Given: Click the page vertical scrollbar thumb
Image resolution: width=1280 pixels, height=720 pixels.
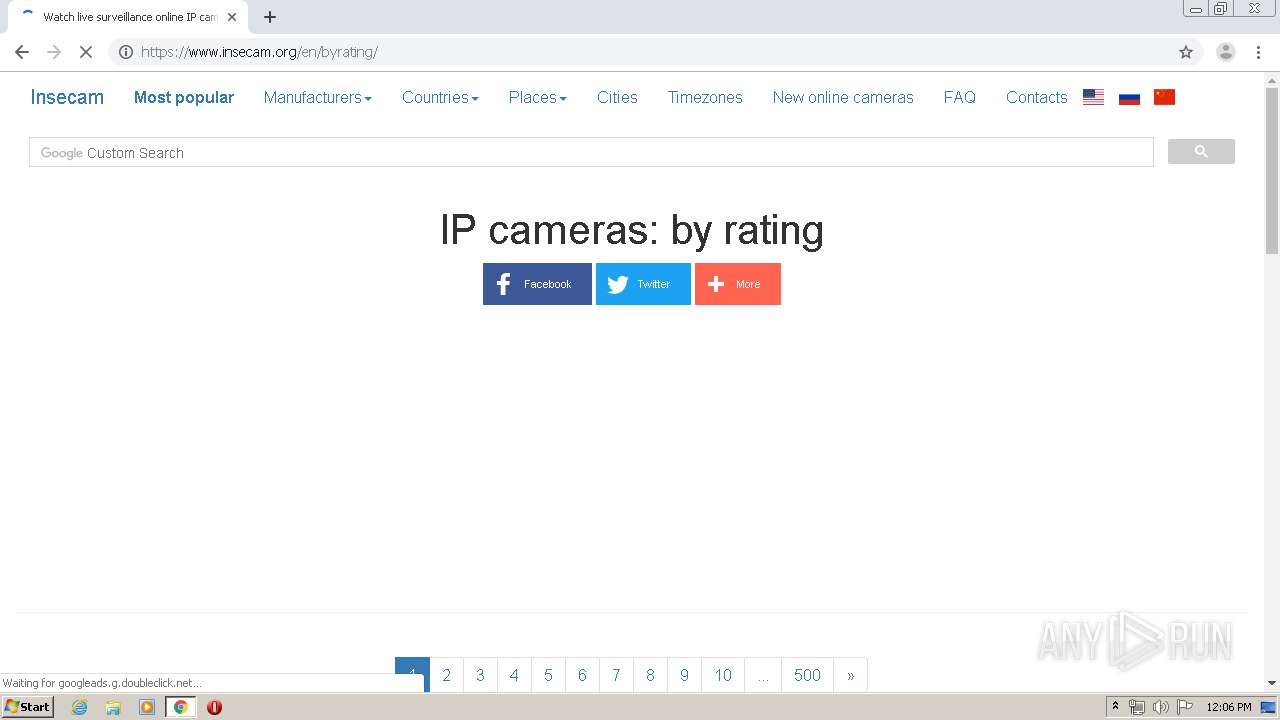Looking at the screenshot, I should coord(1272,170).
